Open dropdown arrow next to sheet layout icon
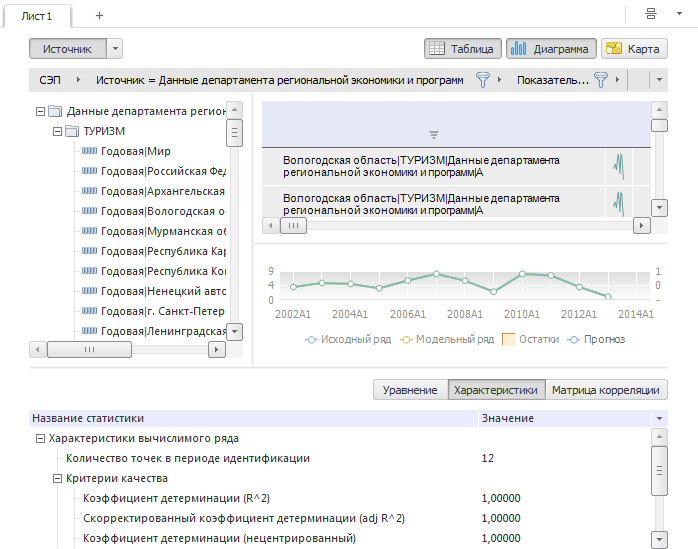The height and width of the screenshot is (549, 698). pyautogui.click(x=679, y=14)
